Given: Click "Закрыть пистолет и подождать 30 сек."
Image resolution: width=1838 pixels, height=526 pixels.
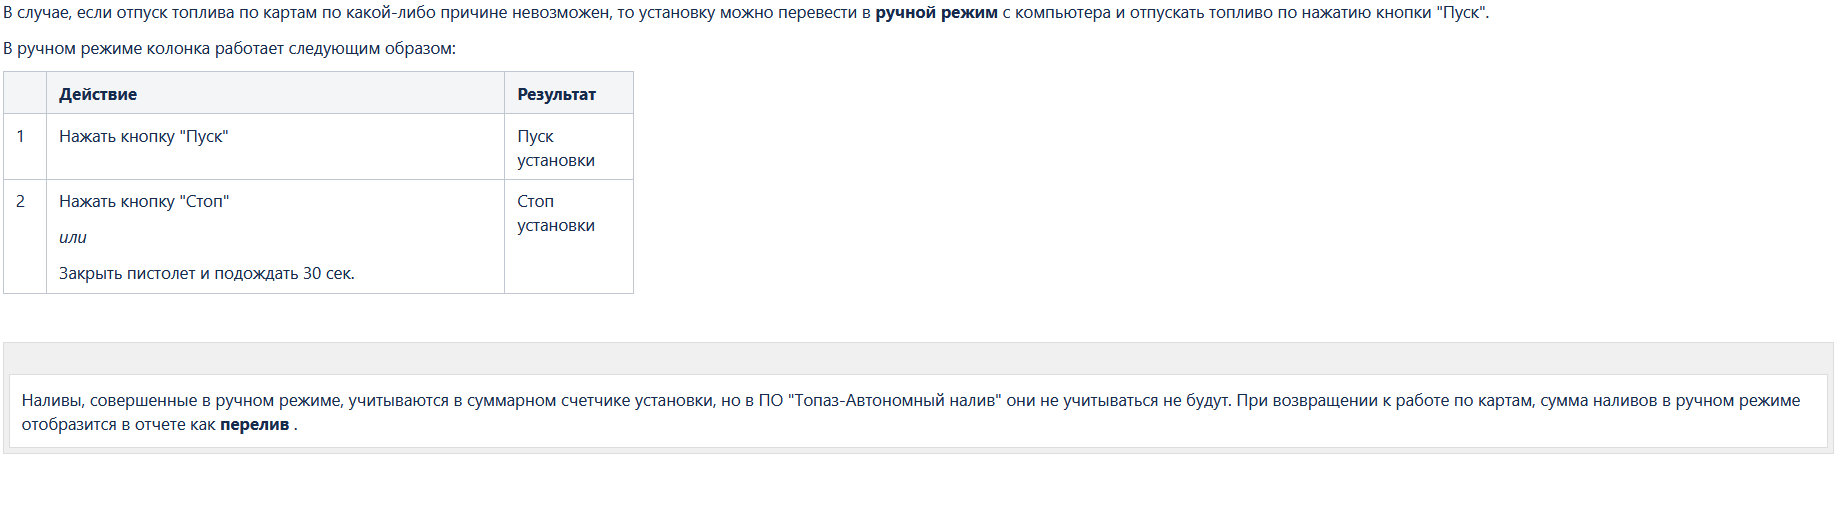Looking at the screenshot, I should click(207, 273).
